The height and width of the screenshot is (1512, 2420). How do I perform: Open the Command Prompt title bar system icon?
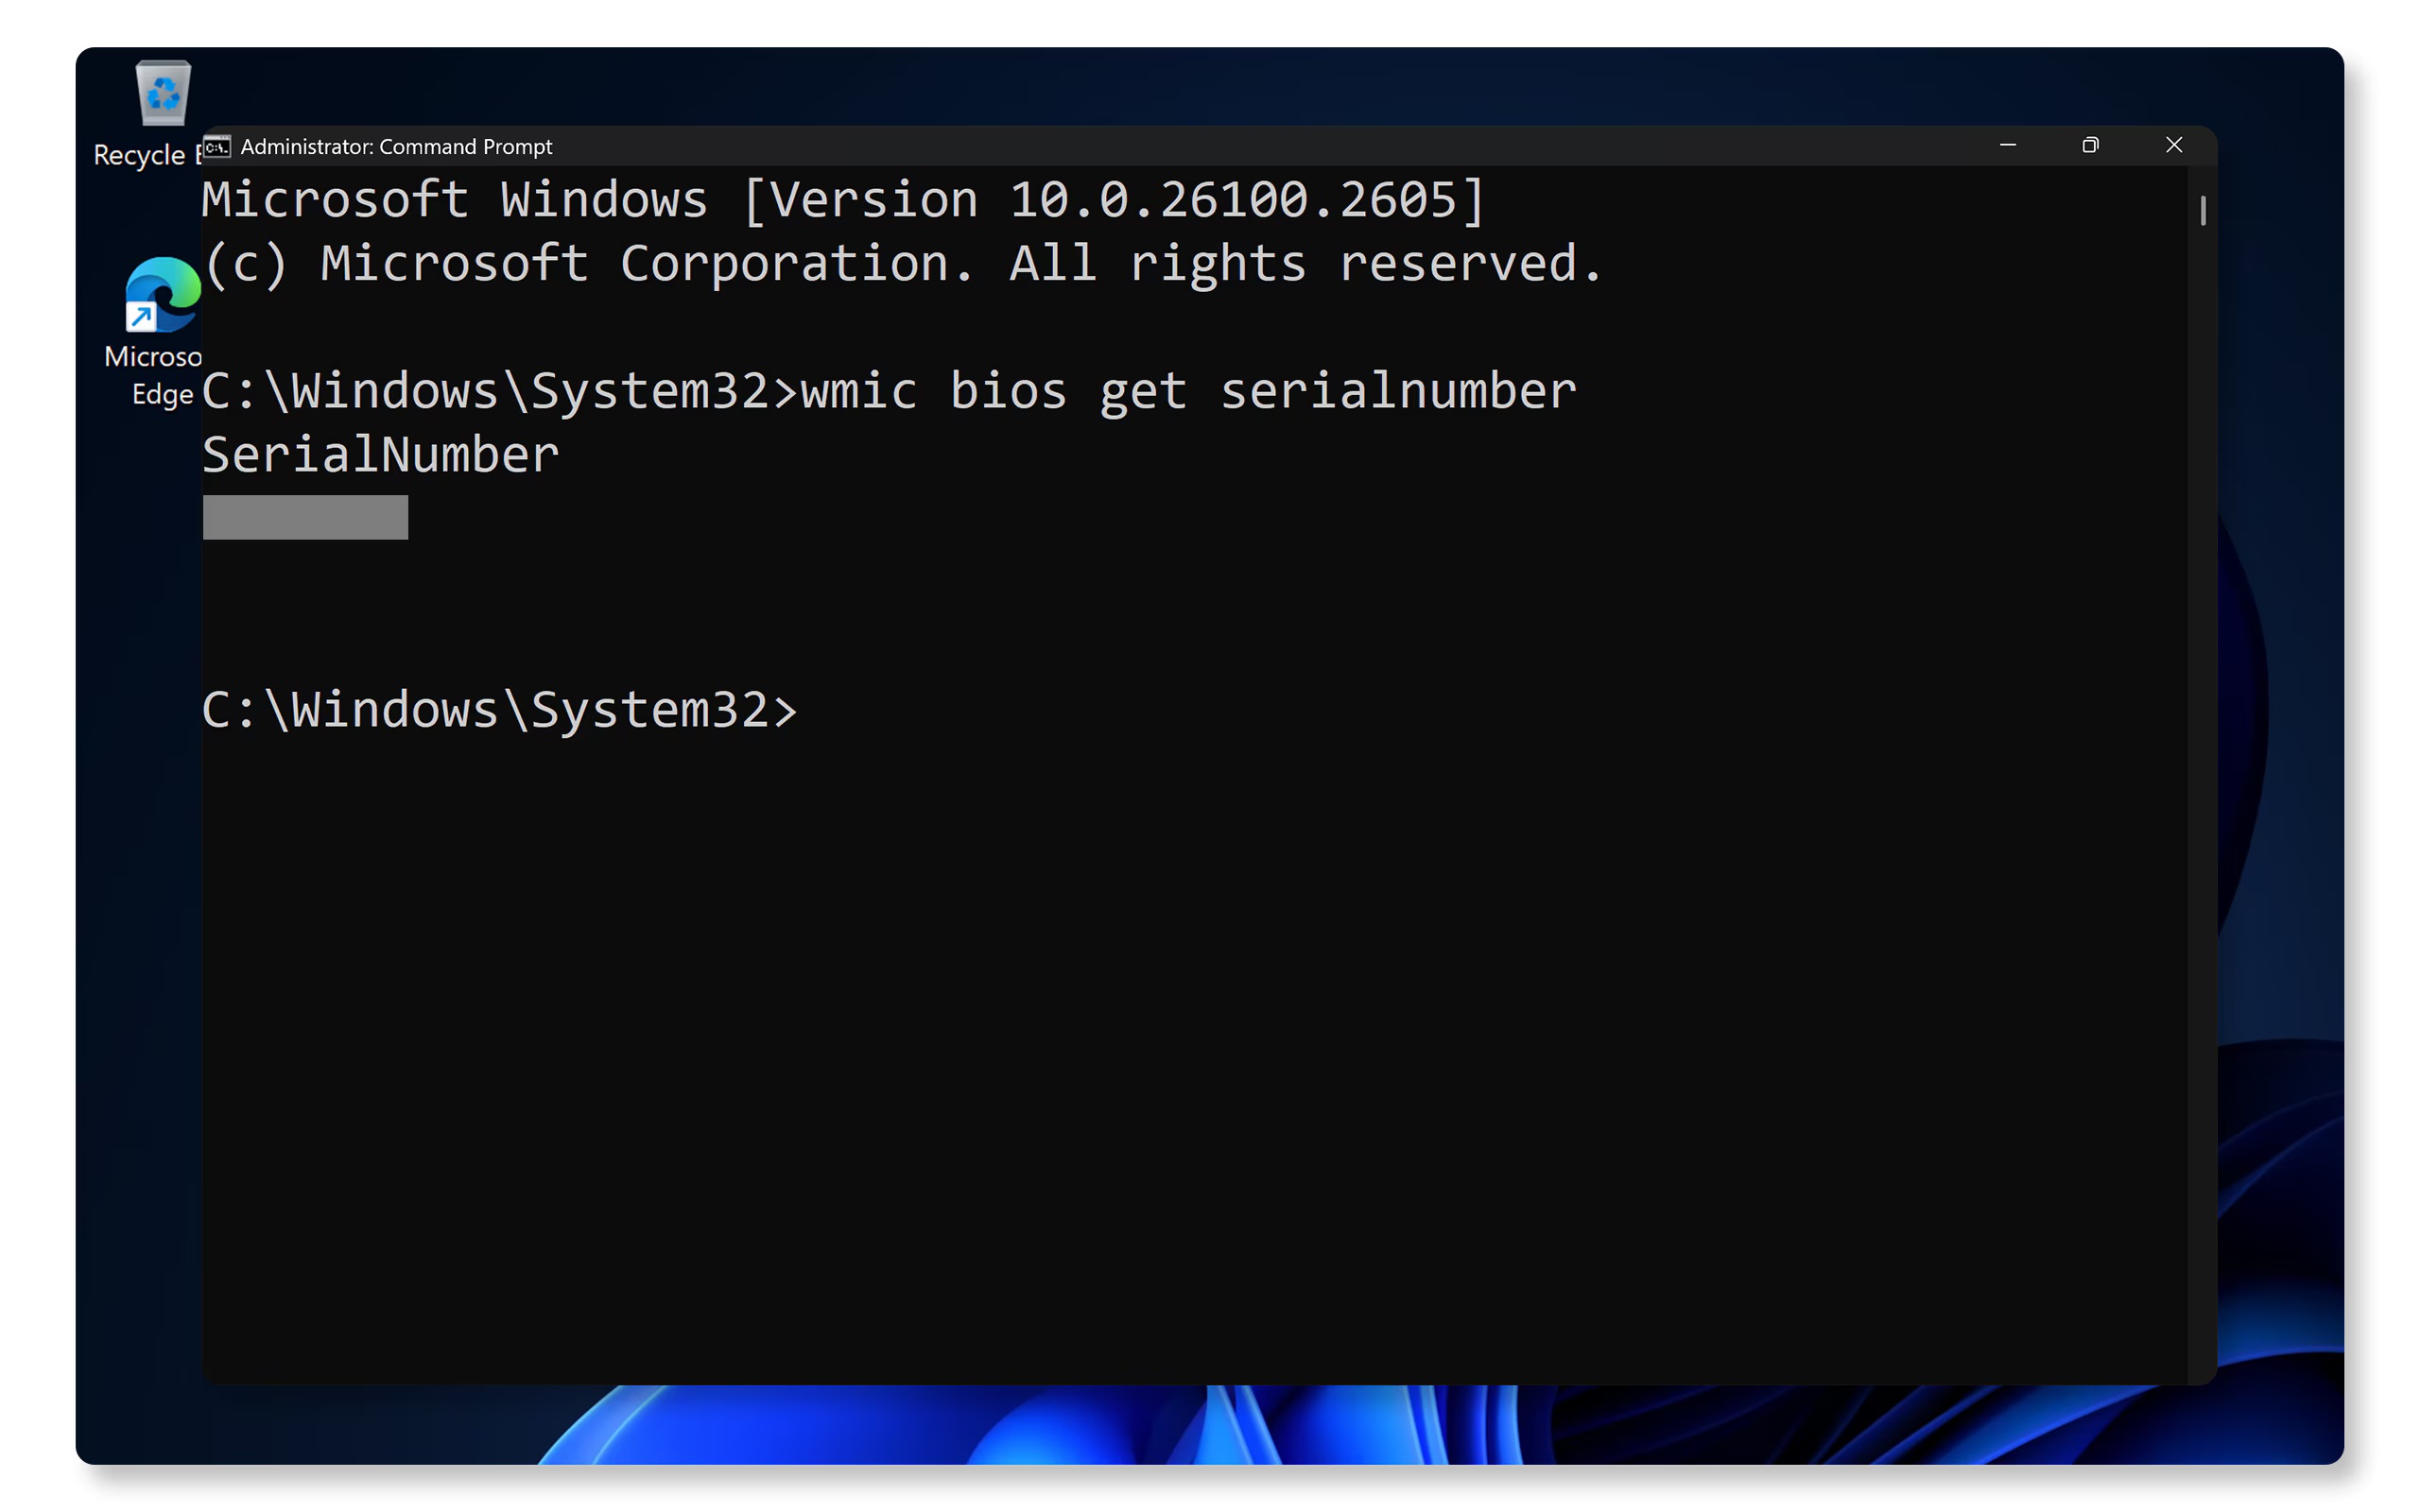[217, 147]
